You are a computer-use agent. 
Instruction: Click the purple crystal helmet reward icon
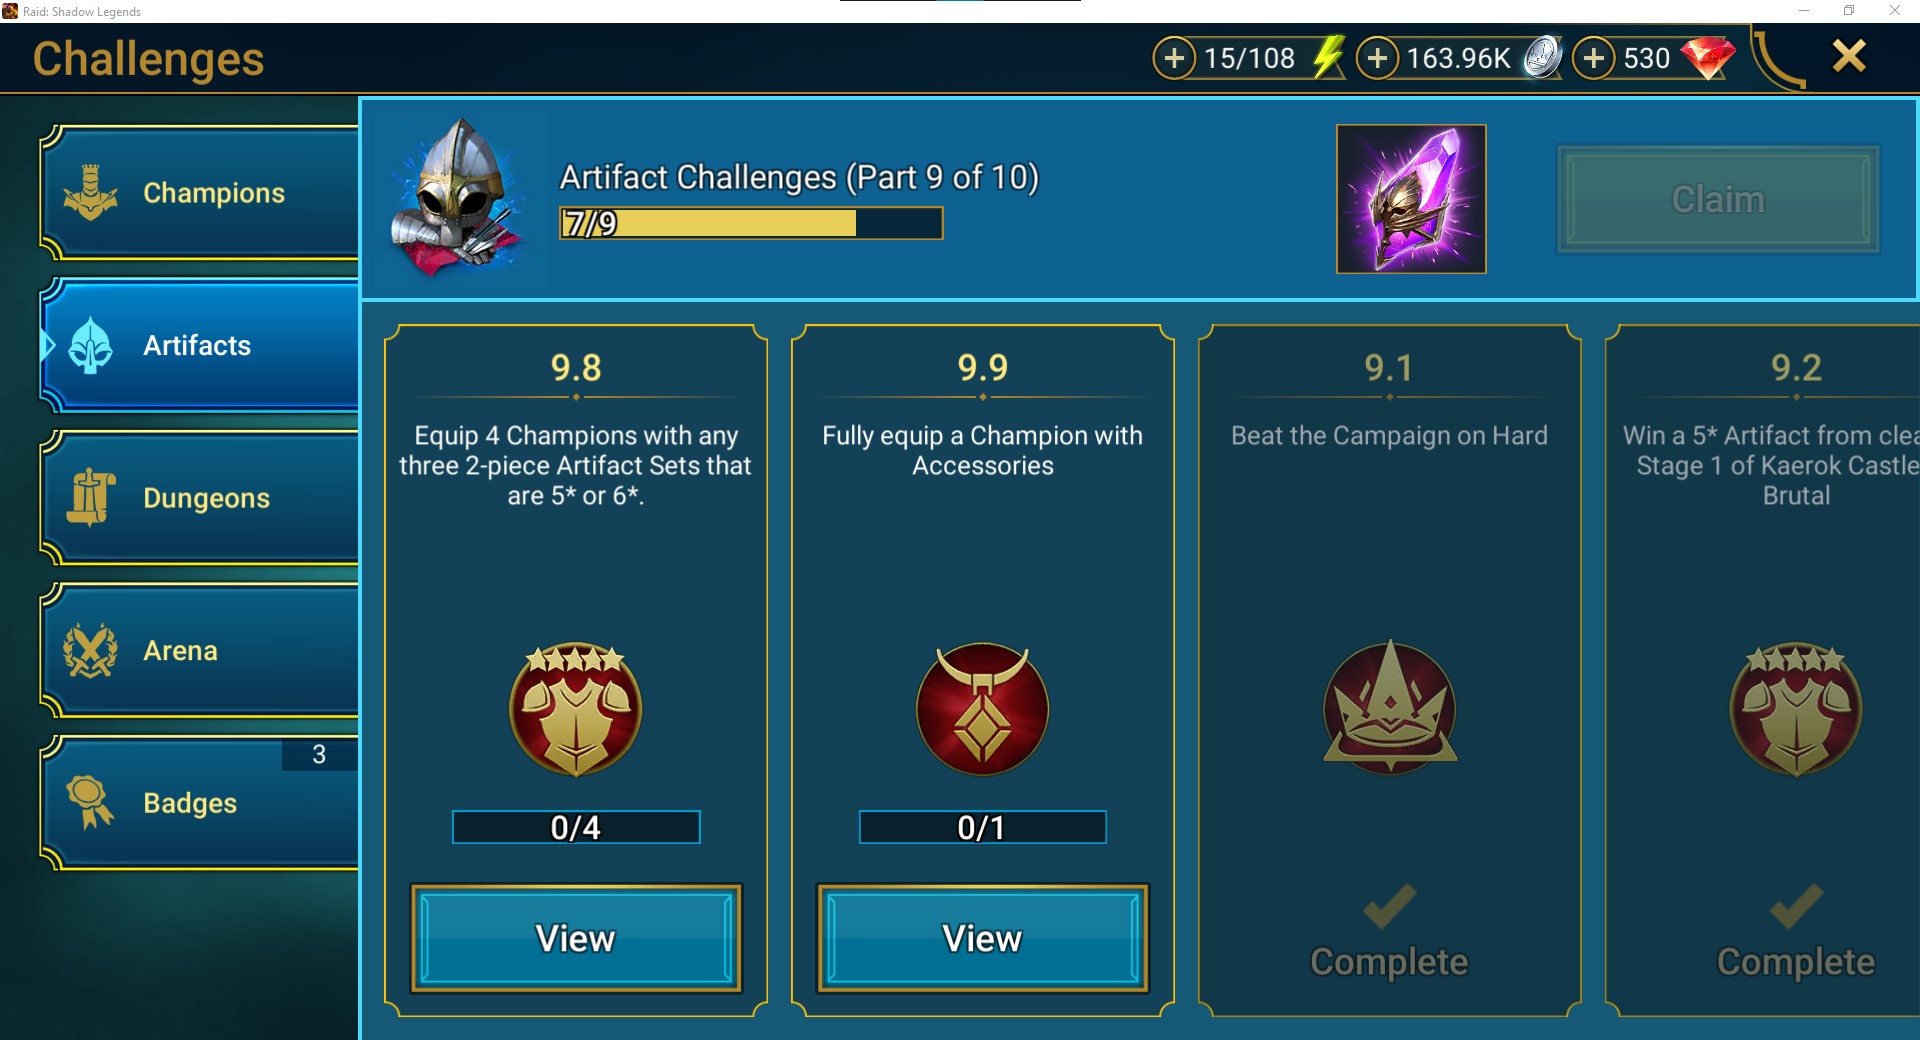[x=1411, y=199]
